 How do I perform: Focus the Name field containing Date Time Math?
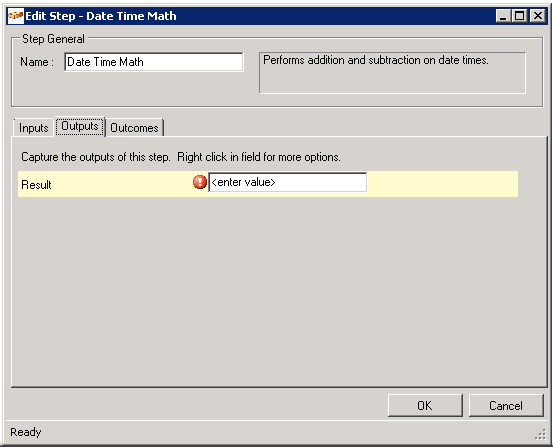pyautogui.click(x=154, y=62)
